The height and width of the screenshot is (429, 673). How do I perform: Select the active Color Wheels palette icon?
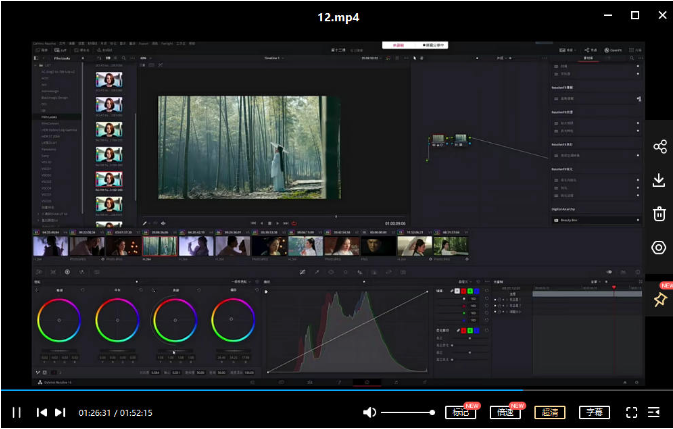click(67, 272)
